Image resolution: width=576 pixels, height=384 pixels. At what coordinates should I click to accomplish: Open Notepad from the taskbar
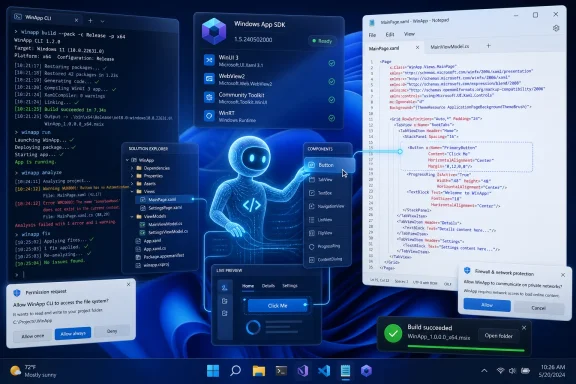click(x=346, y=371)
